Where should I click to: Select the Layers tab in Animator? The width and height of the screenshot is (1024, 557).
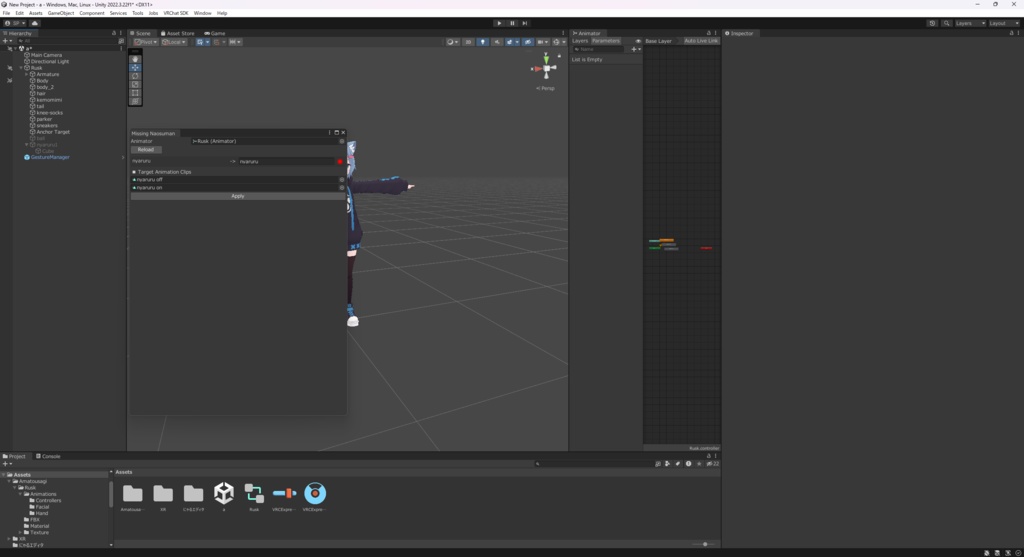click(580, 41)
